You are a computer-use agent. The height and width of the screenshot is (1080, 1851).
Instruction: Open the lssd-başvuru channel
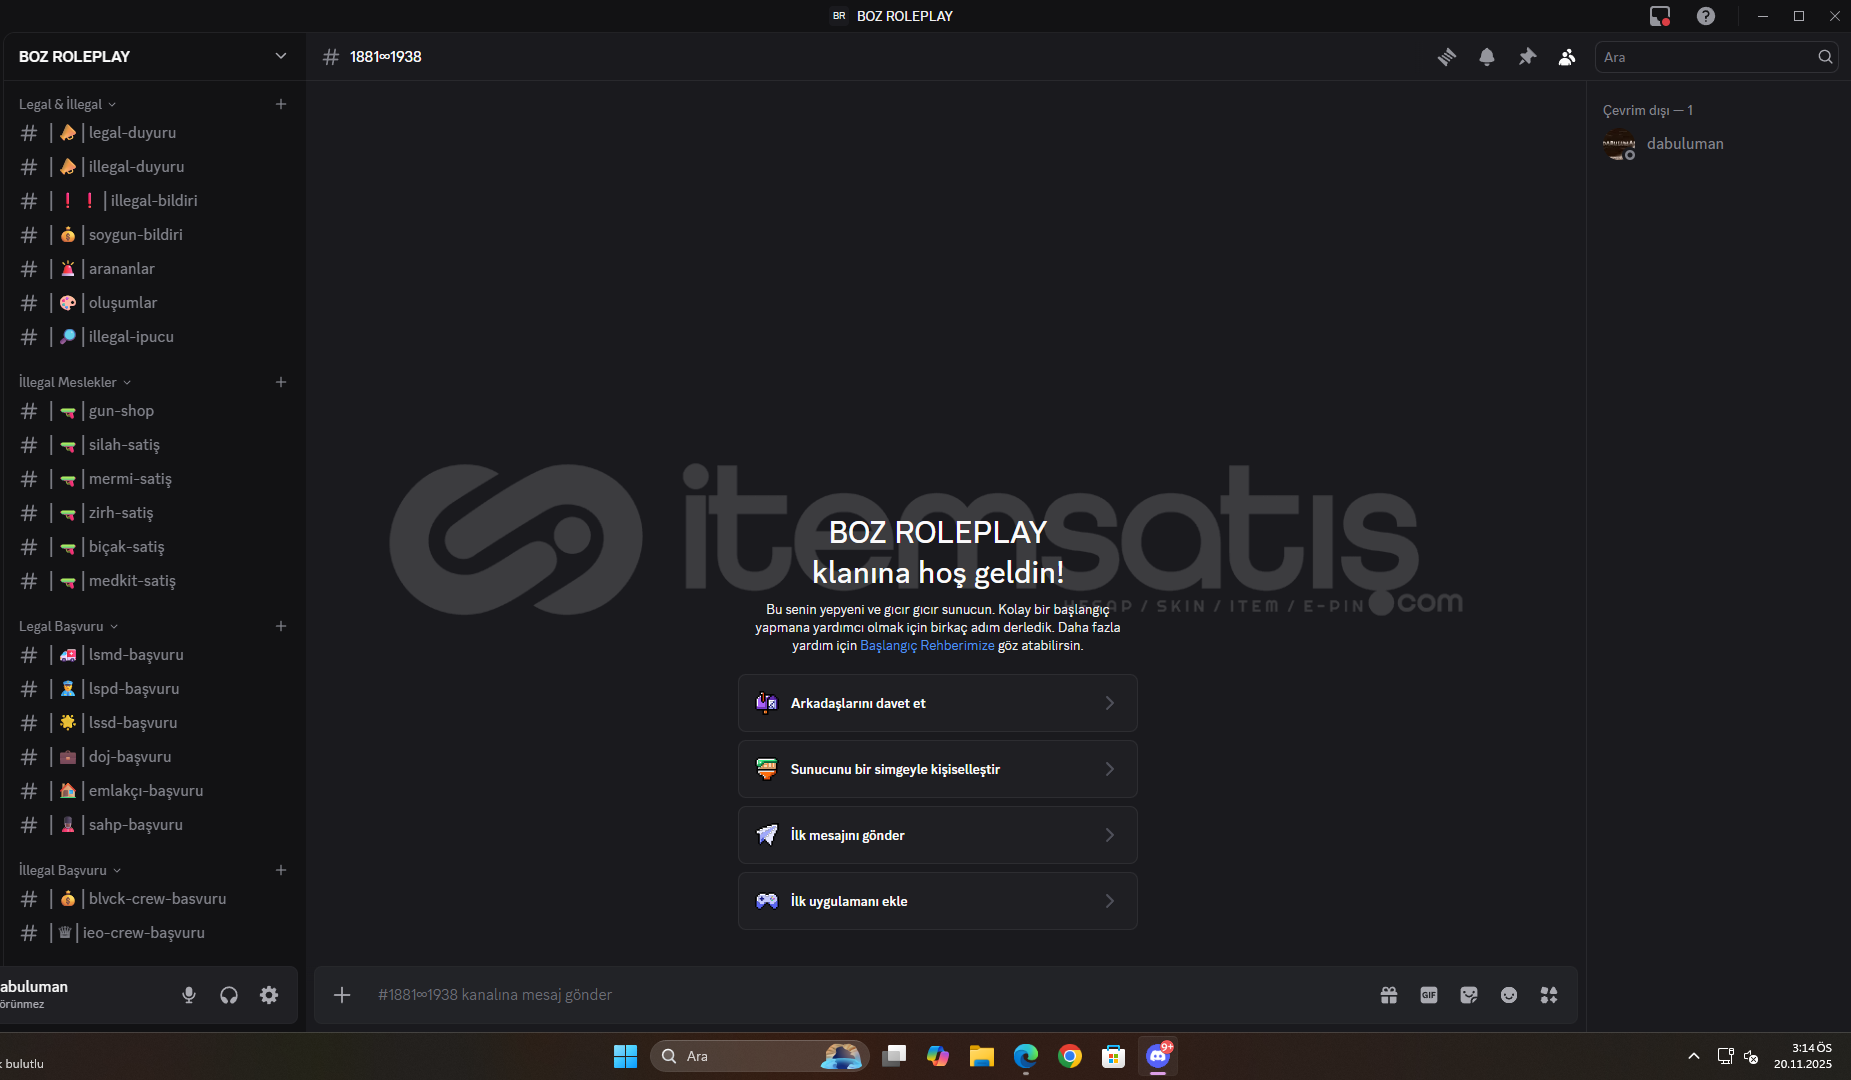[153, 723]
